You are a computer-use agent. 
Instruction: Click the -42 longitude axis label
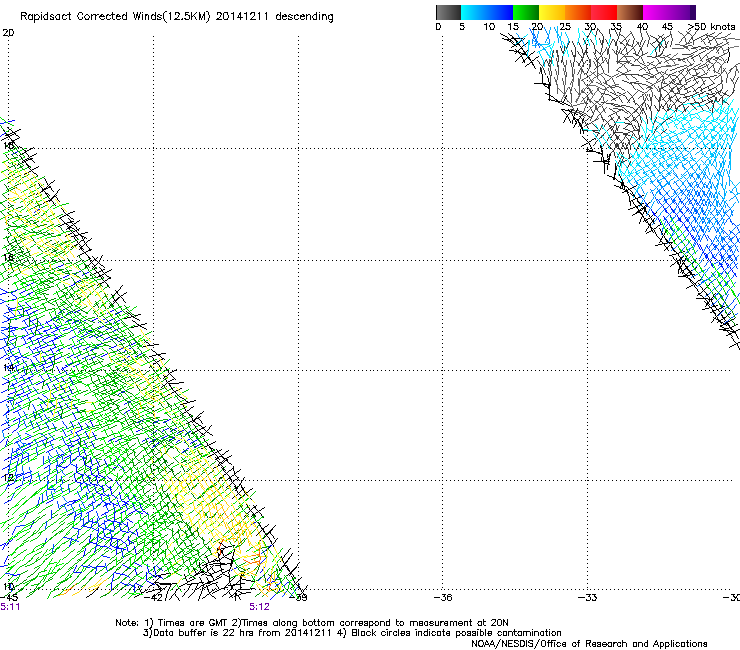(x=153, y=598)
